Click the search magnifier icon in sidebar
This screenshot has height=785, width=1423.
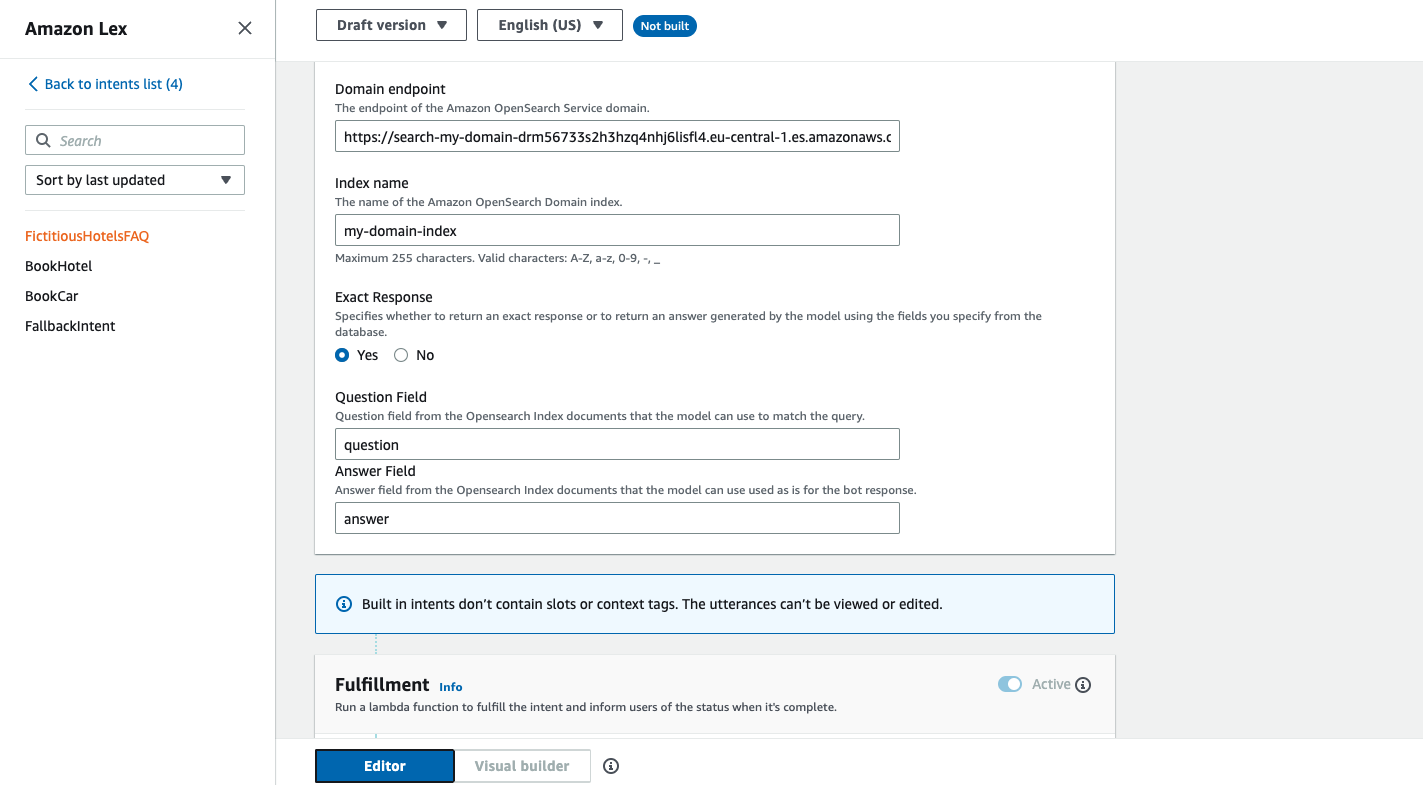[43, 139]
